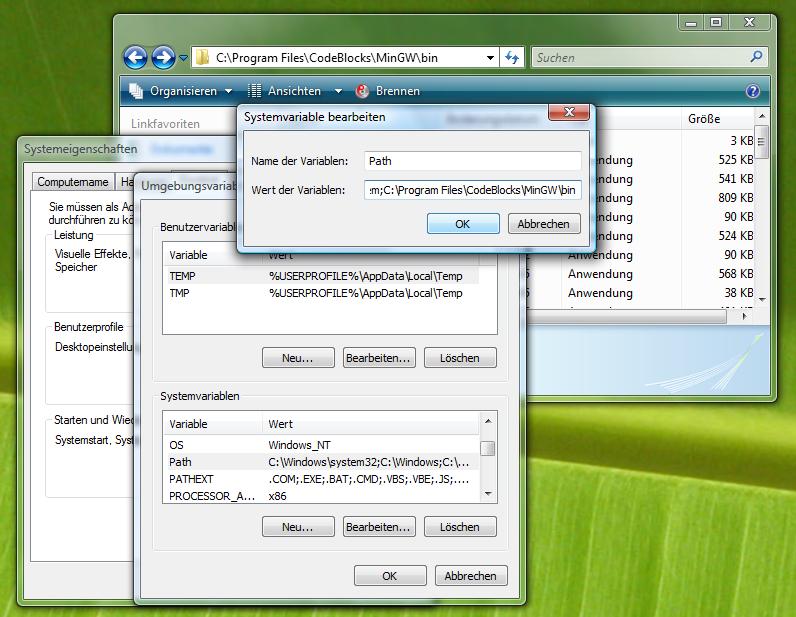Click the folder icon in address bar

click(201, 58)
